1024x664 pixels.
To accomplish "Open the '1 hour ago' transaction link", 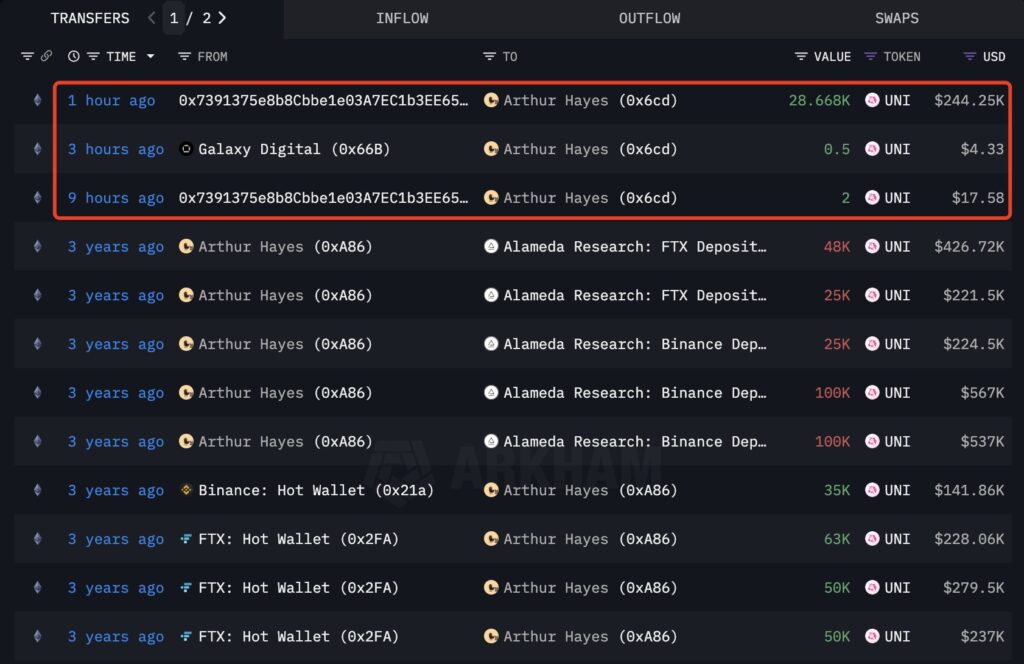I will pos(111,100).
